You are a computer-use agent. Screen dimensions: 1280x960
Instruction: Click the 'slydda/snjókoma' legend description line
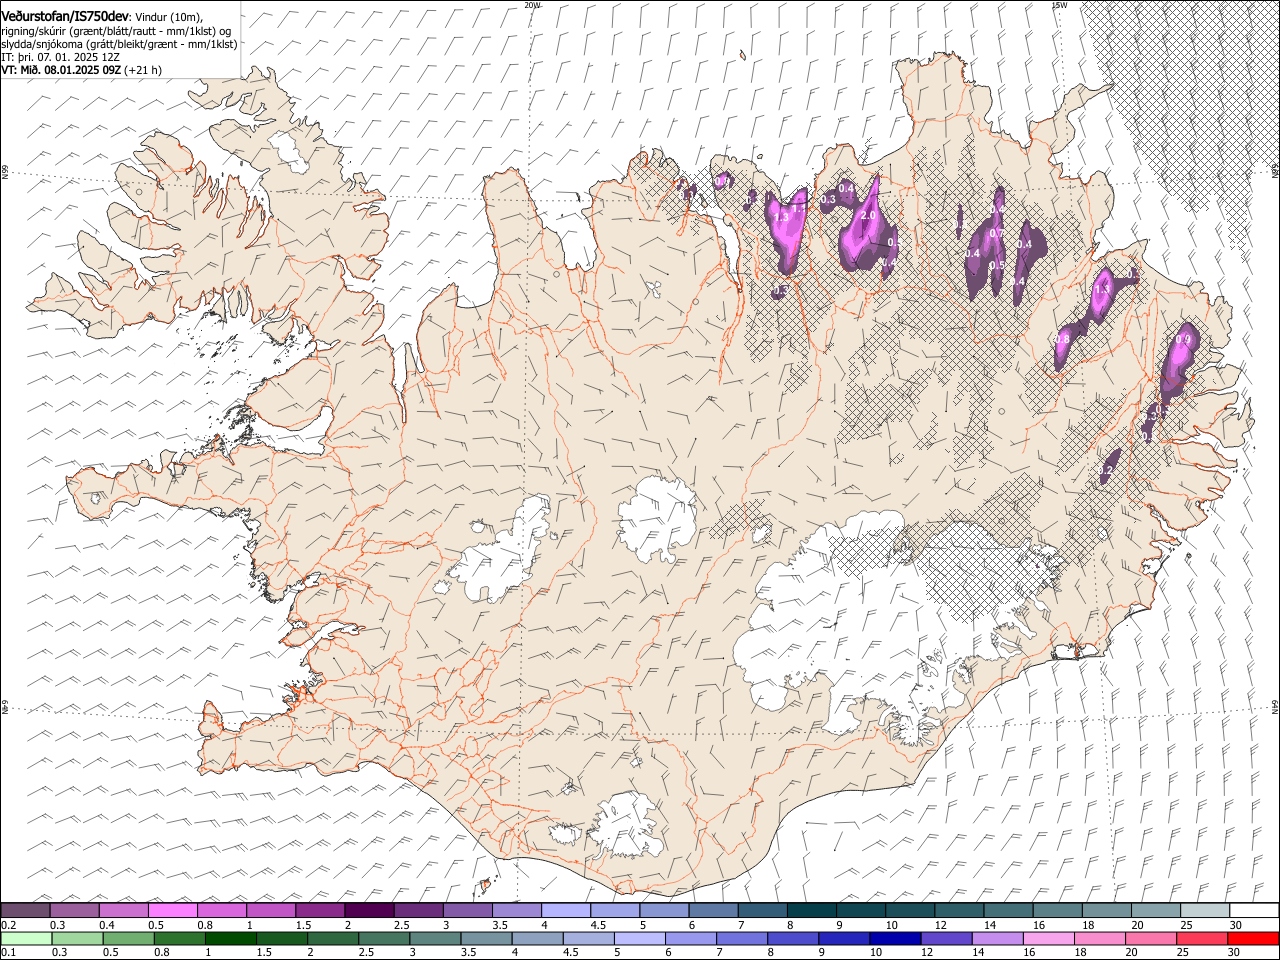coord(119,44)
